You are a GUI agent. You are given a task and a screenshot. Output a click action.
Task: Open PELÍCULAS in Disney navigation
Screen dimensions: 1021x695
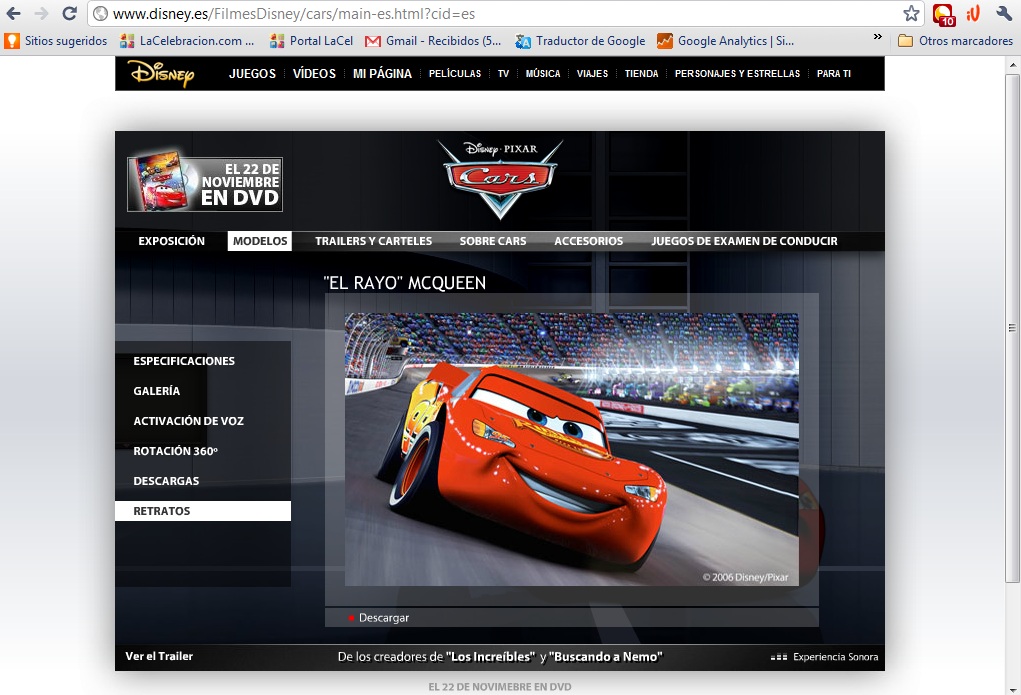point(455,74)
